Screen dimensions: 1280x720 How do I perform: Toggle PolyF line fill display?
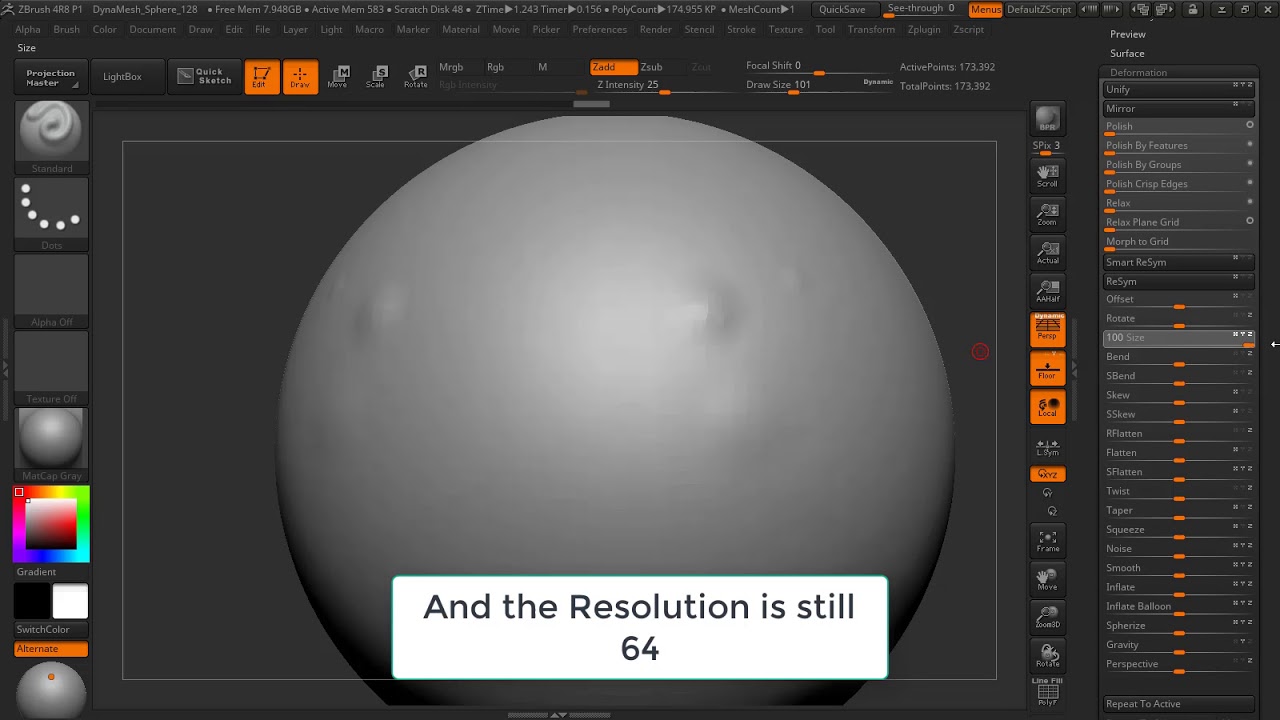pyautogui.click(x=1047, y=692)
